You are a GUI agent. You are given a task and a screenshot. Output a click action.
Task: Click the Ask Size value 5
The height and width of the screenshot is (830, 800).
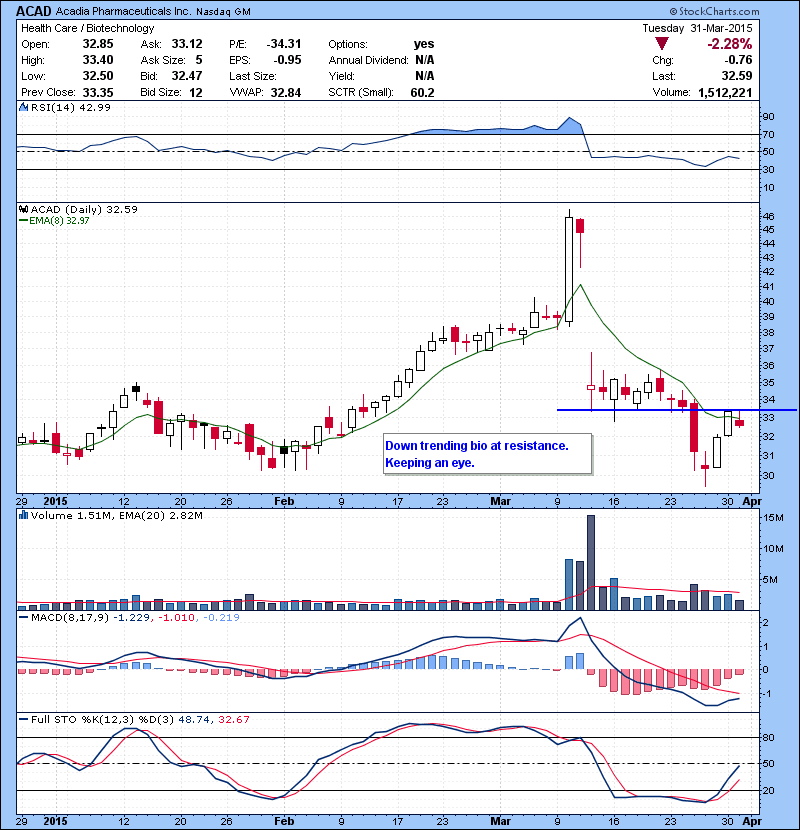click(199, 60)
